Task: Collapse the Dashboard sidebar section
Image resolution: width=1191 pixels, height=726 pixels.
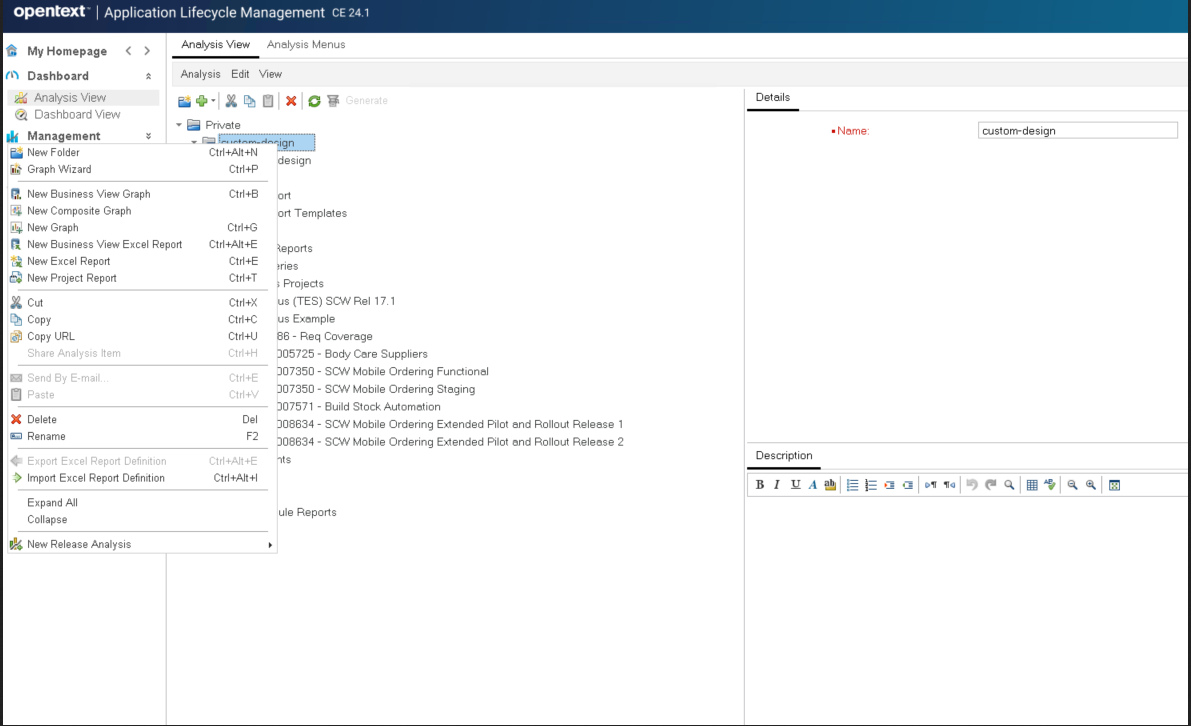Action: click(148, 76)
